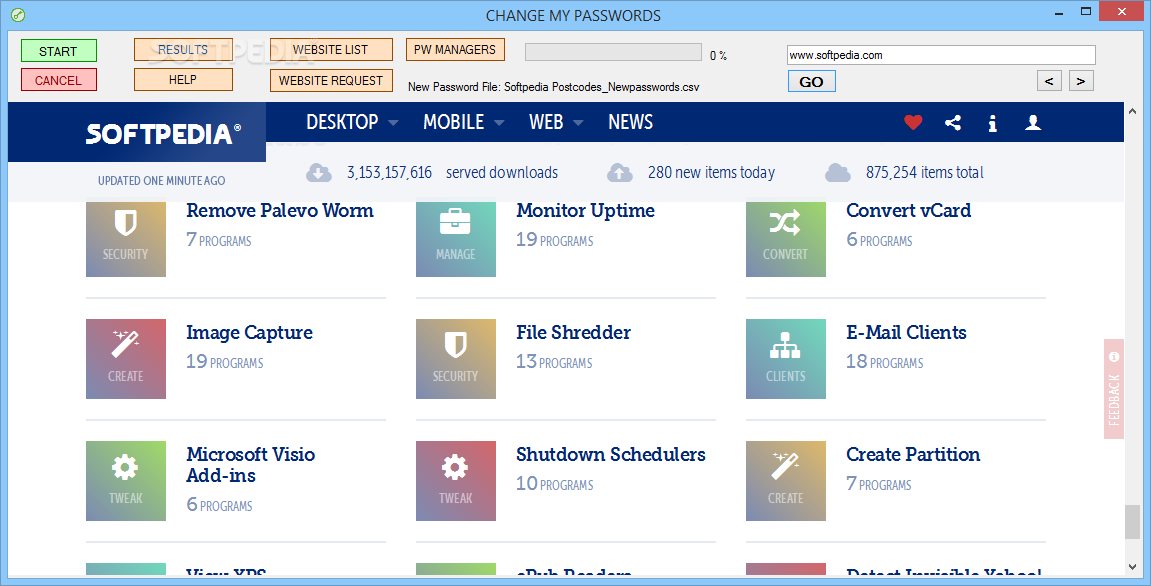Open the WEB navigation menu
The image size is (1151, 586).
pyautogui.click(x=546, y=122)
